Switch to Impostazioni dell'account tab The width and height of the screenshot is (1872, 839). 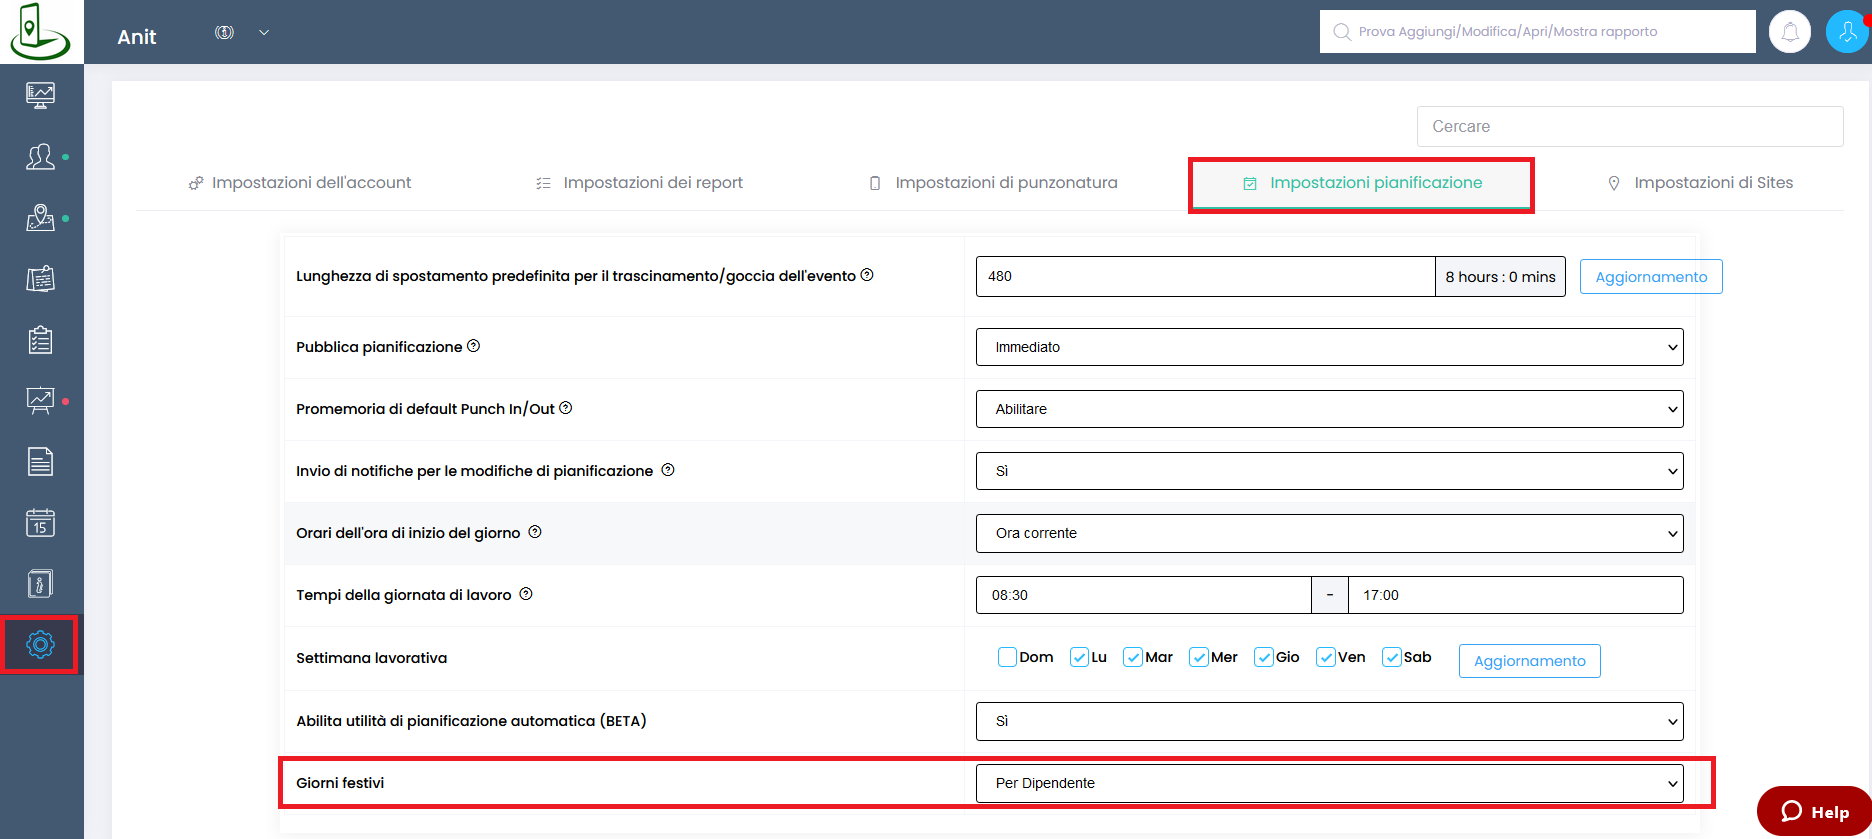(300, 183)
